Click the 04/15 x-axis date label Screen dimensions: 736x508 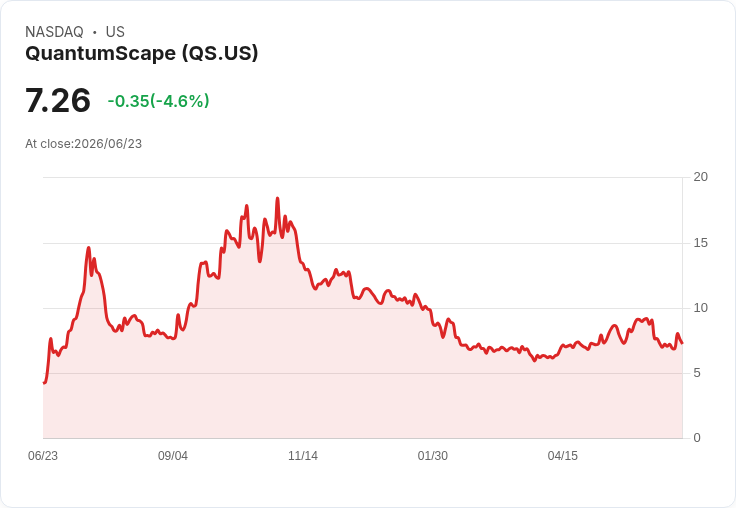click(x=562, y=456)
